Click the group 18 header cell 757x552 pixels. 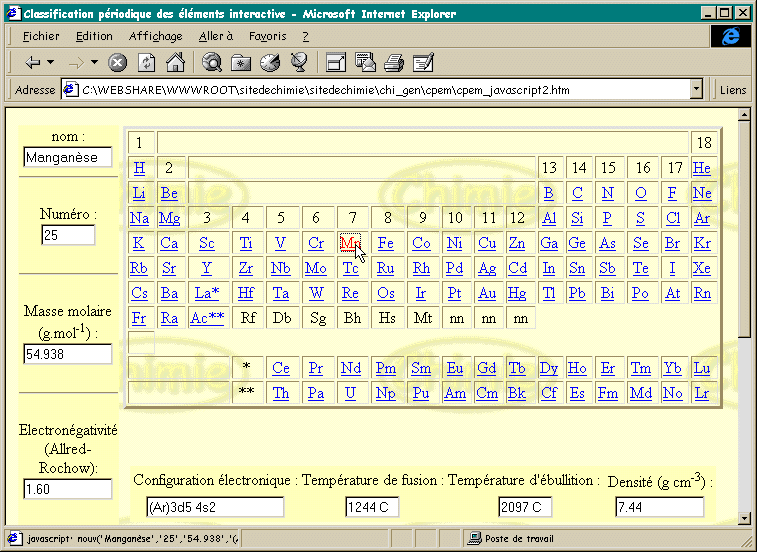[x=704, y=142]
